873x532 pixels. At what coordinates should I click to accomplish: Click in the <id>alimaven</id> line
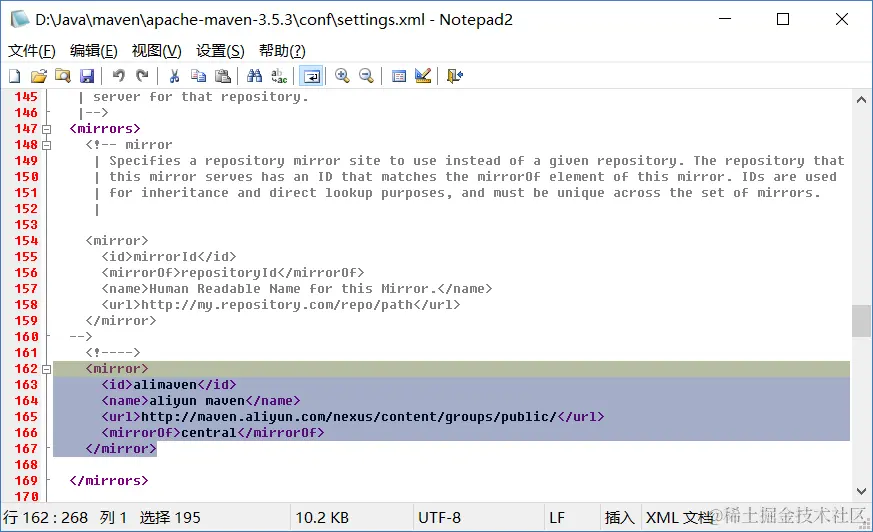point(169,385)
